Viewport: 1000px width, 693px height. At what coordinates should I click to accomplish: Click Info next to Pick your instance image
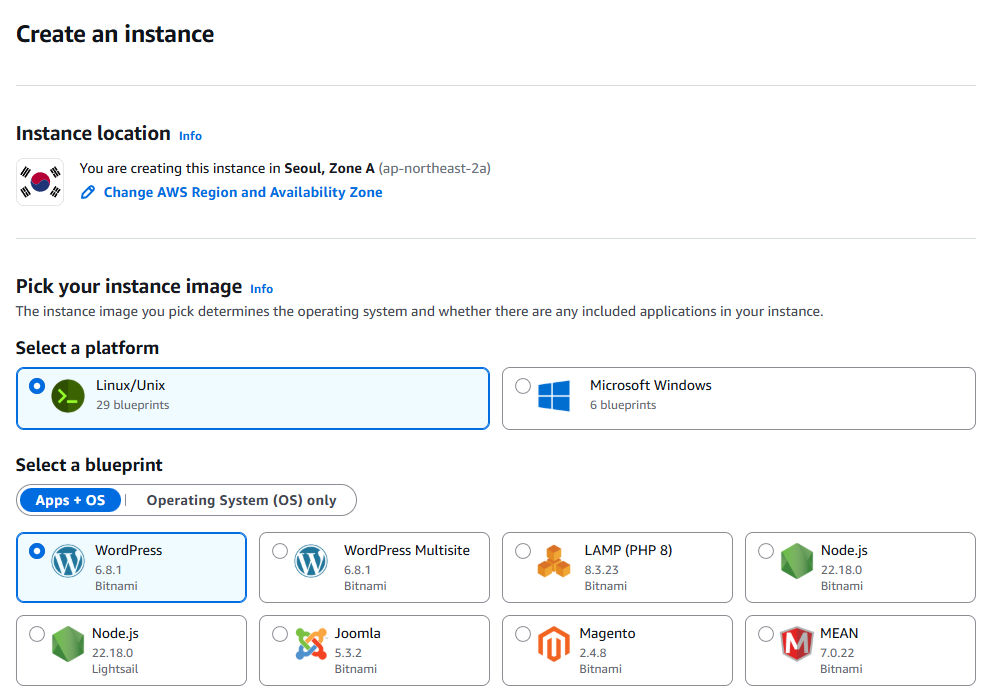point(261,288)
